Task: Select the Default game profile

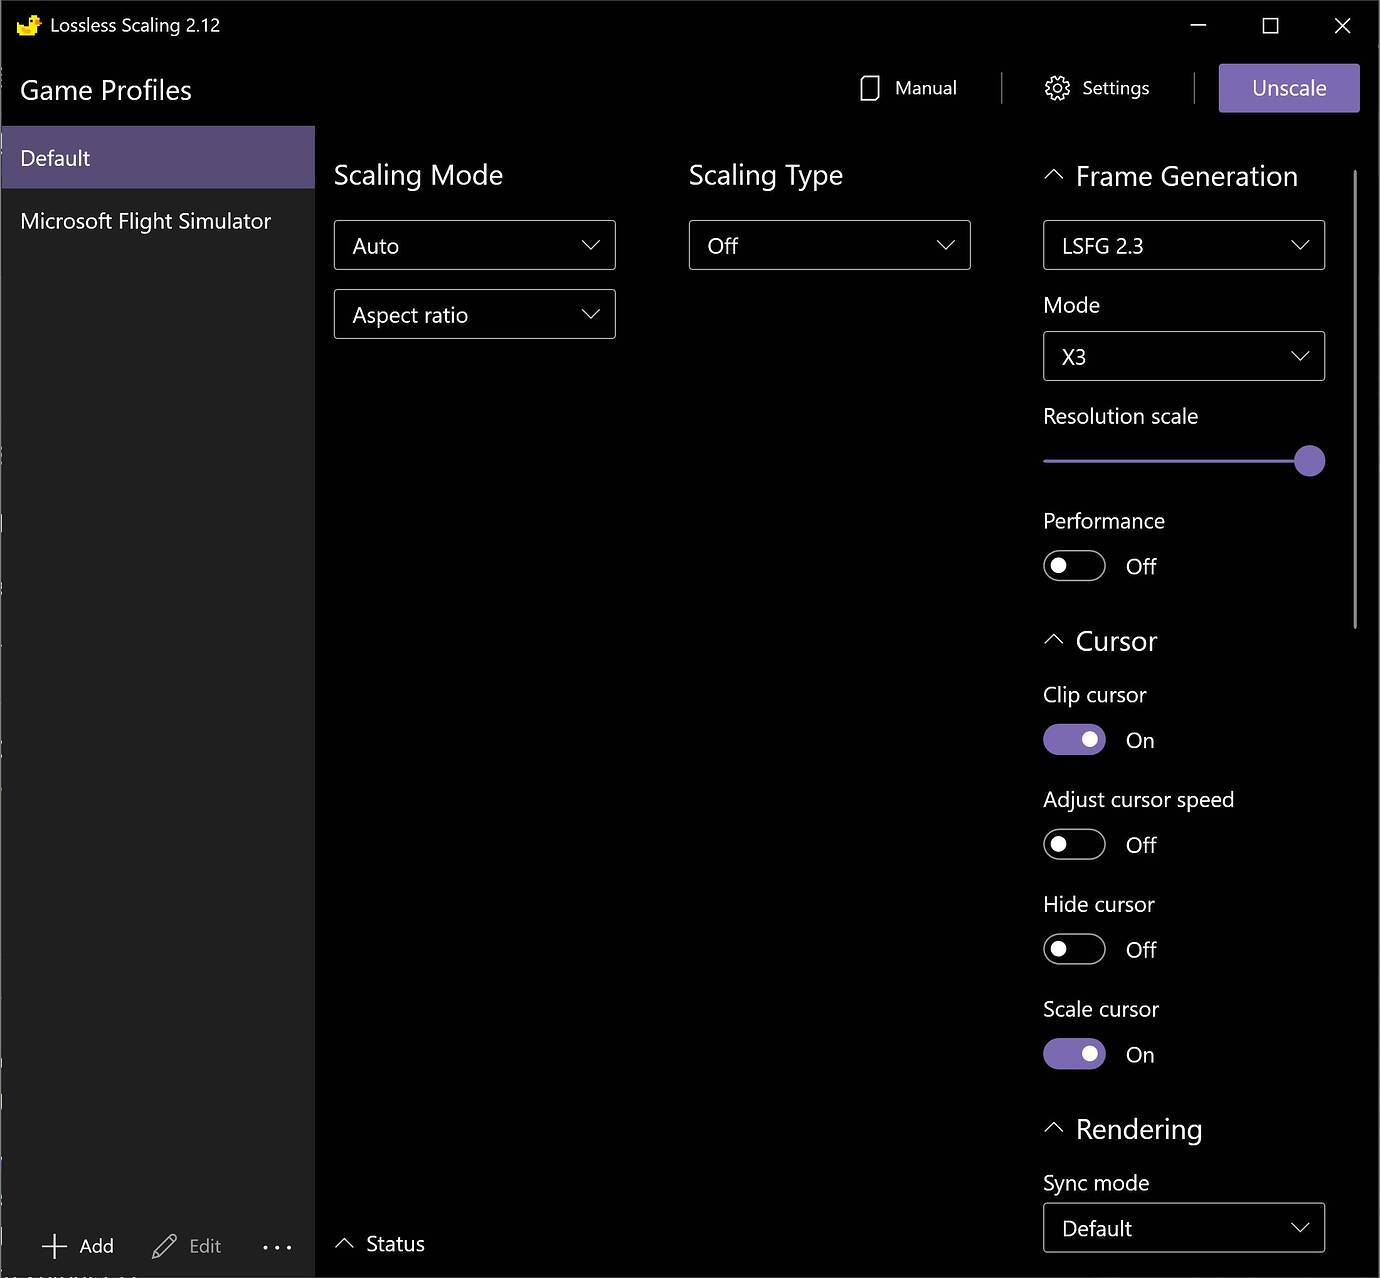Action: click(x=157, y=157)
